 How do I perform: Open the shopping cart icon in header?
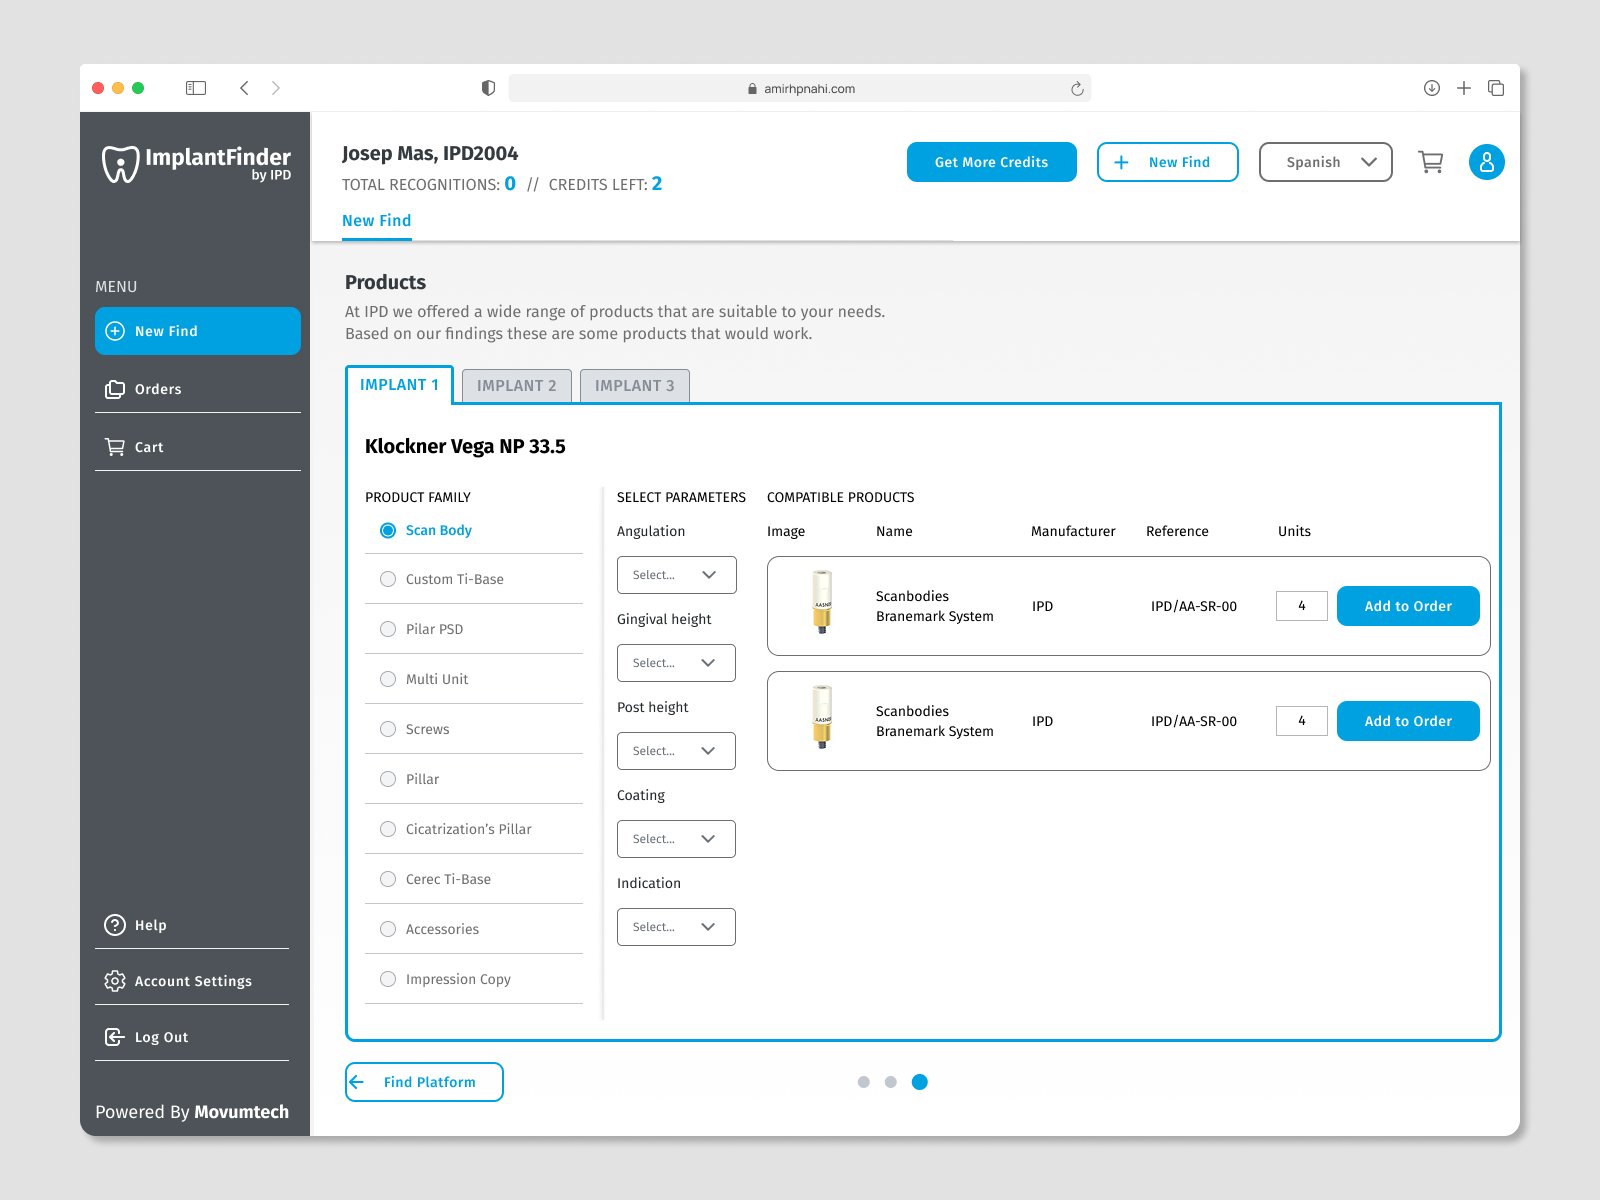pos(1431,162)
